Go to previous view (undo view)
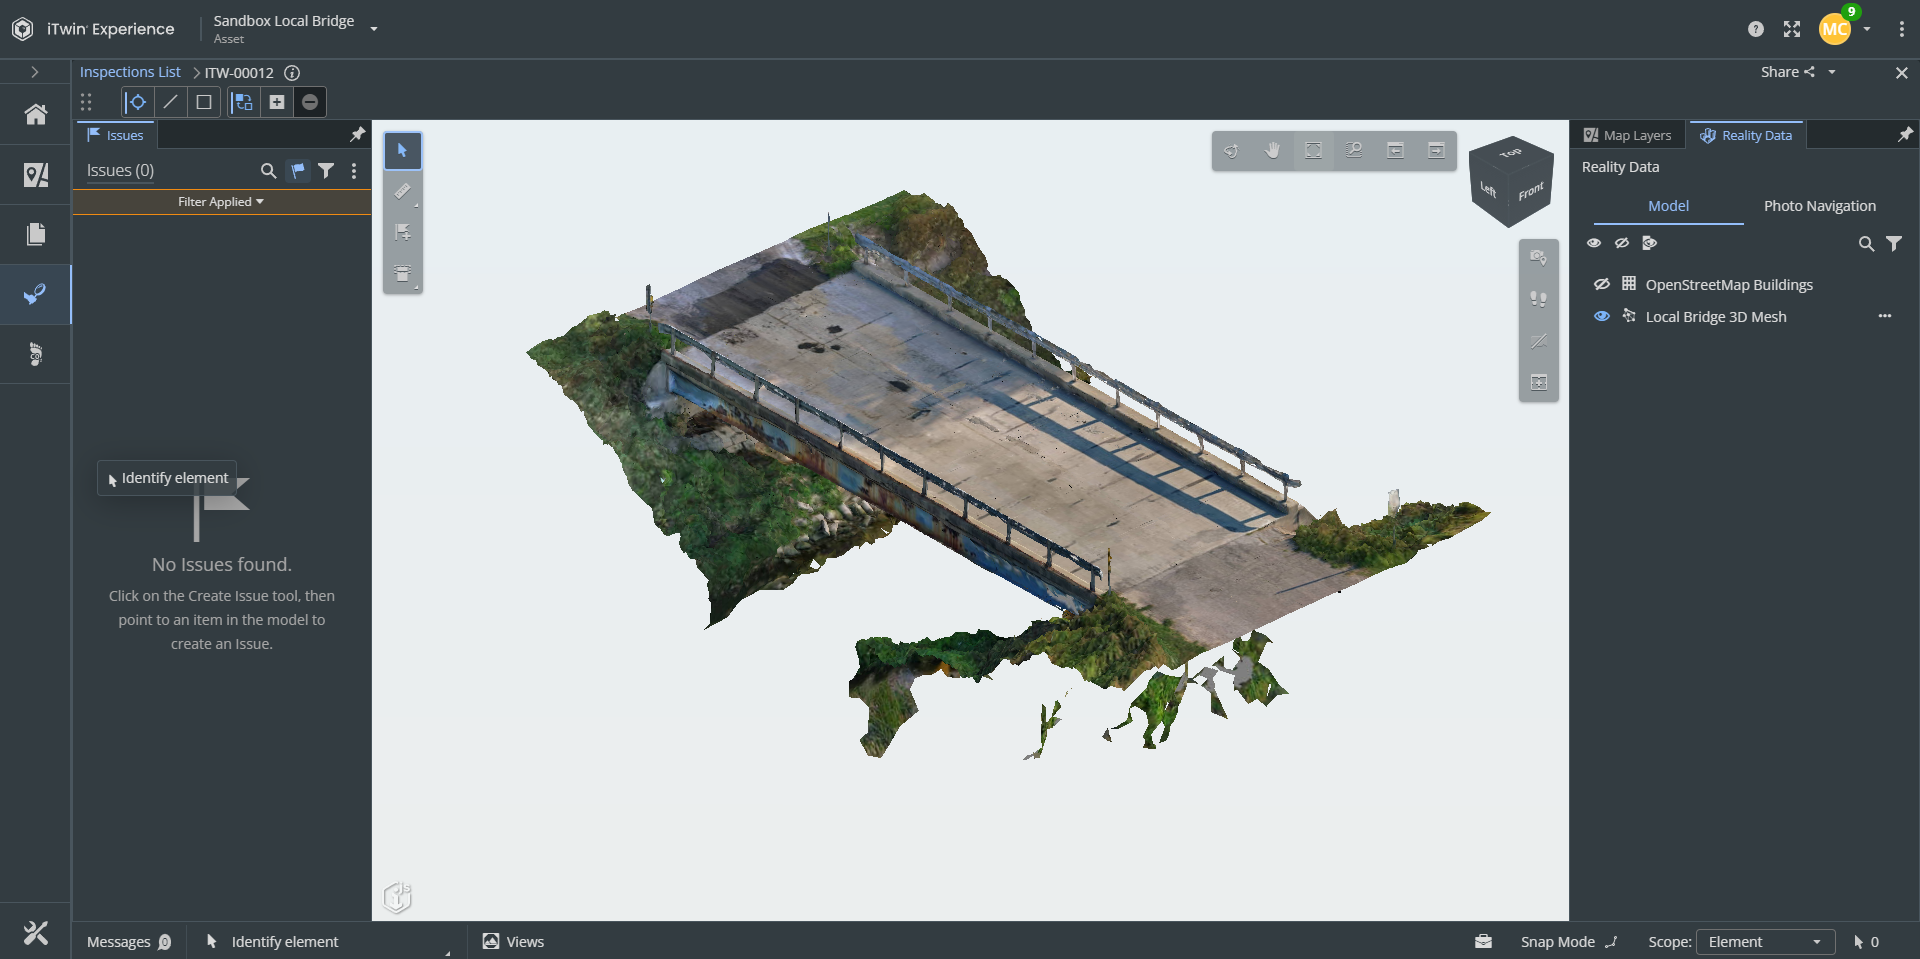The height and width of the screenshot is (959, 1920). click(x=1396, y=151)
